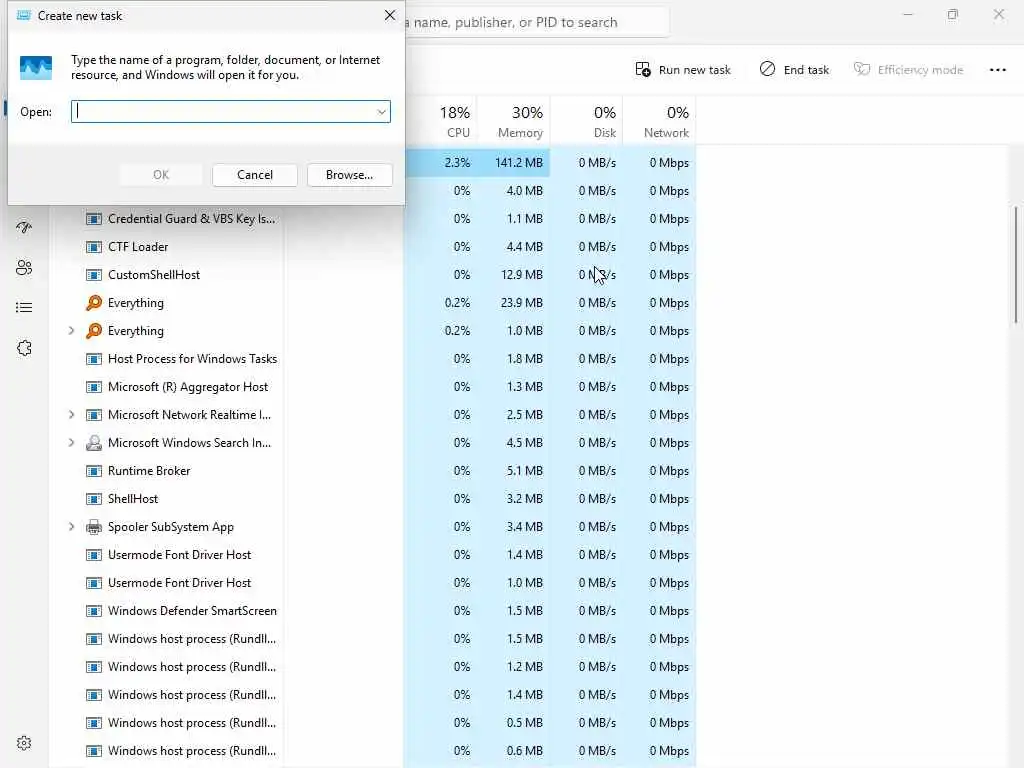
Task: Click the Microsoft Windows Search Indexer icon
Action: [94, 443]
